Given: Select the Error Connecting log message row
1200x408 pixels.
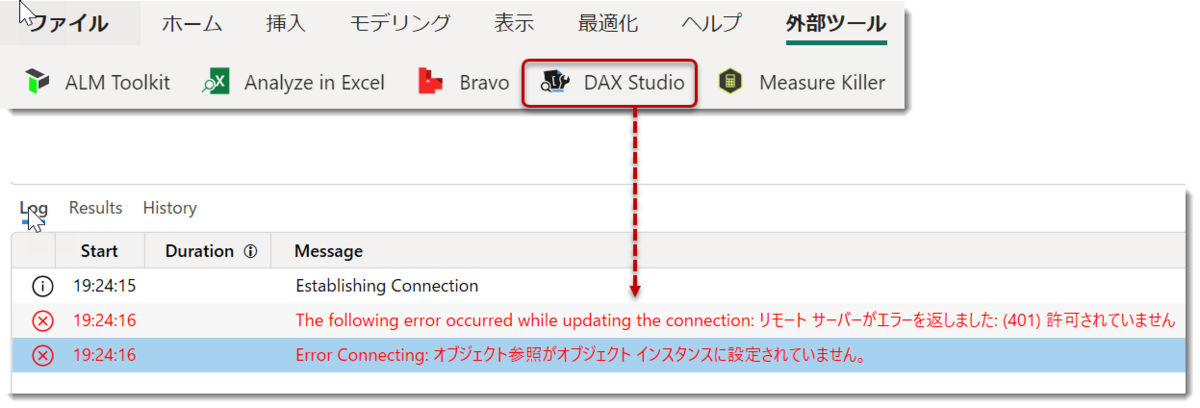Looking at the screenshot, I should [600, 355].
